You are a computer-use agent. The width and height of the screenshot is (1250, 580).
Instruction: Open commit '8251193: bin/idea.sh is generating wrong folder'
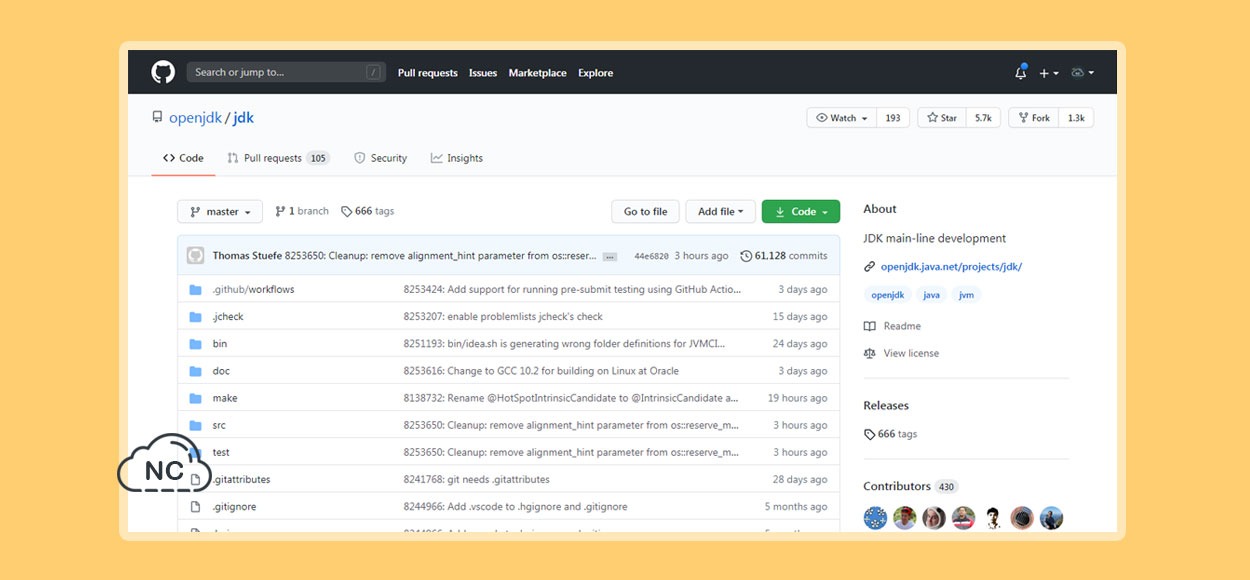tap(564, 344)
